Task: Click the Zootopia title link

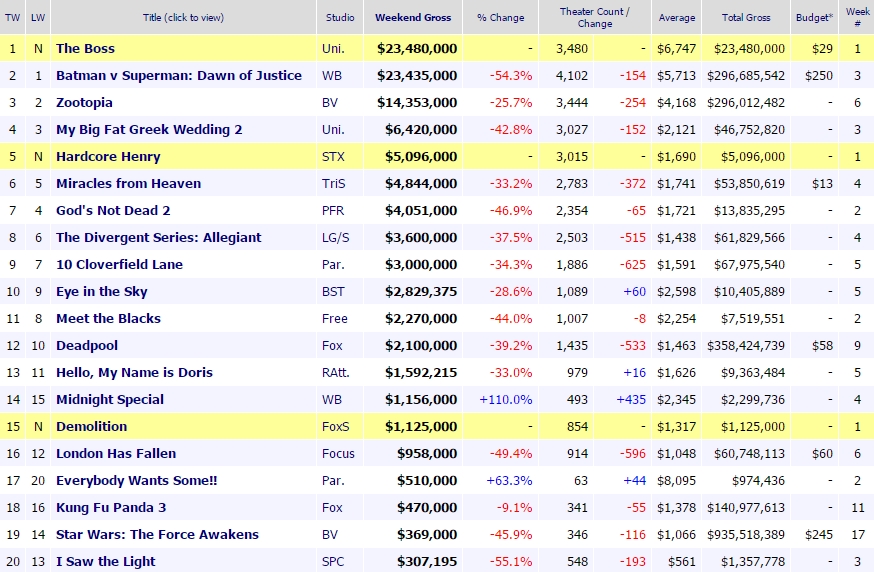Action: [x=84, y=103]
